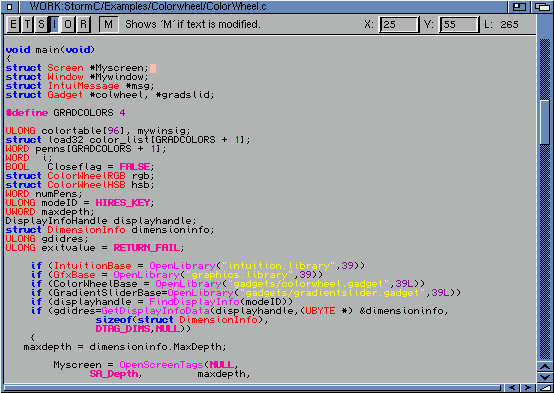Click the M modified indicator box
Image resolution: width=554 pixels, height=393 pixels.
tap(108, 24)
